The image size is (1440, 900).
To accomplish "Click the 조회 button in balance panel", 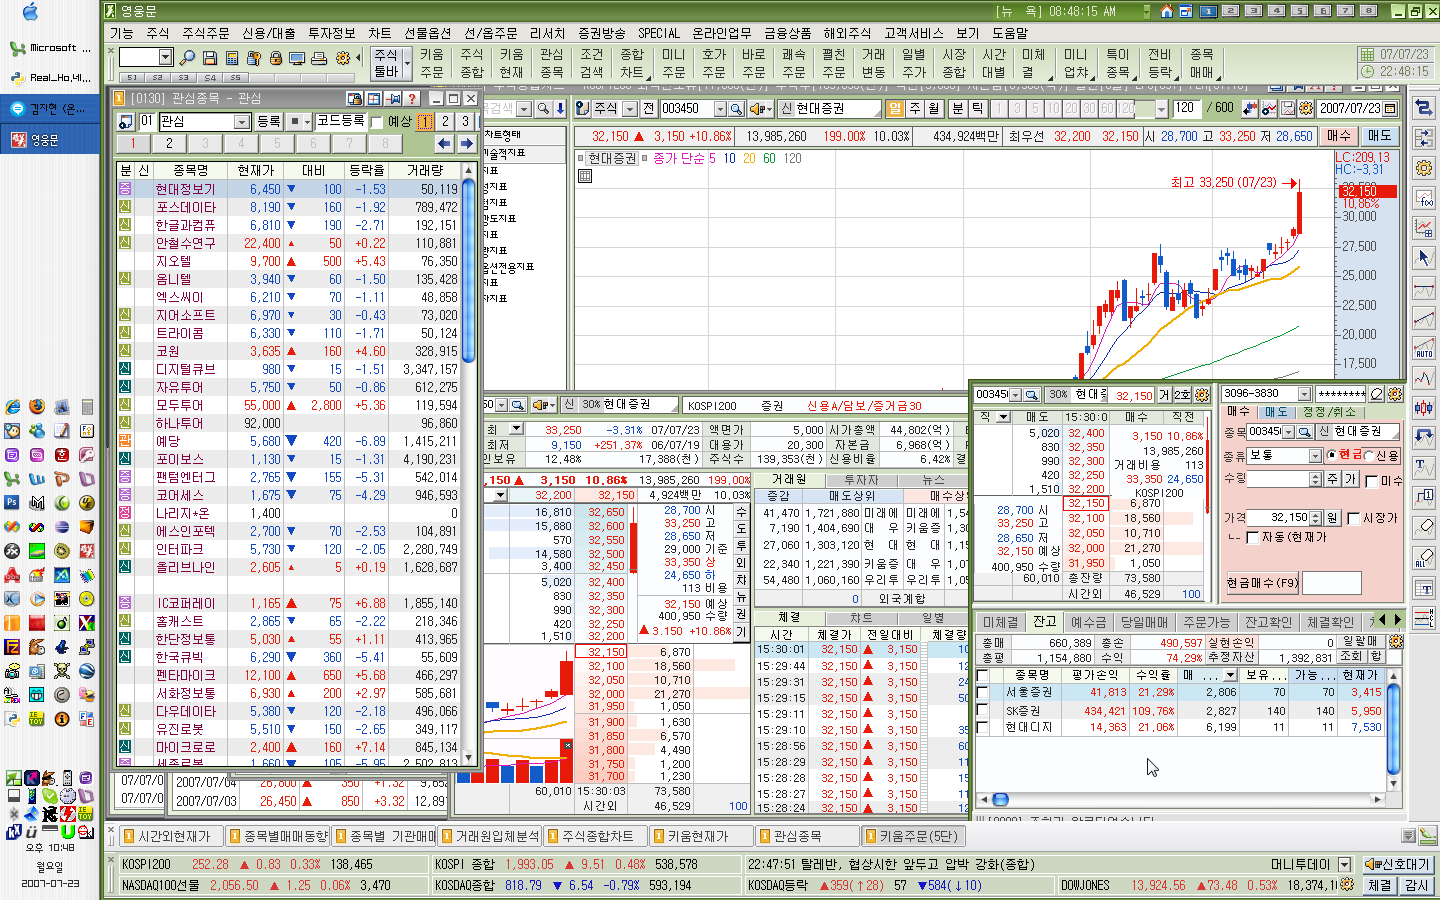I will [x=1351, y=657].
